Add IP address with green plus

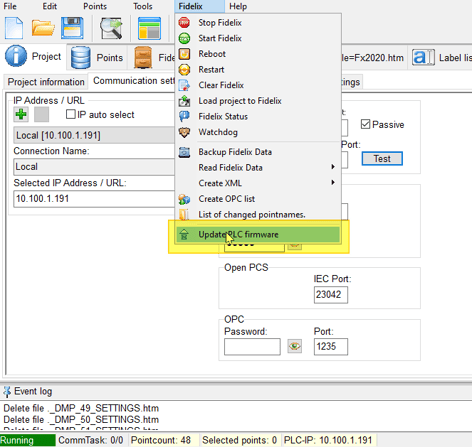point(21,115)
